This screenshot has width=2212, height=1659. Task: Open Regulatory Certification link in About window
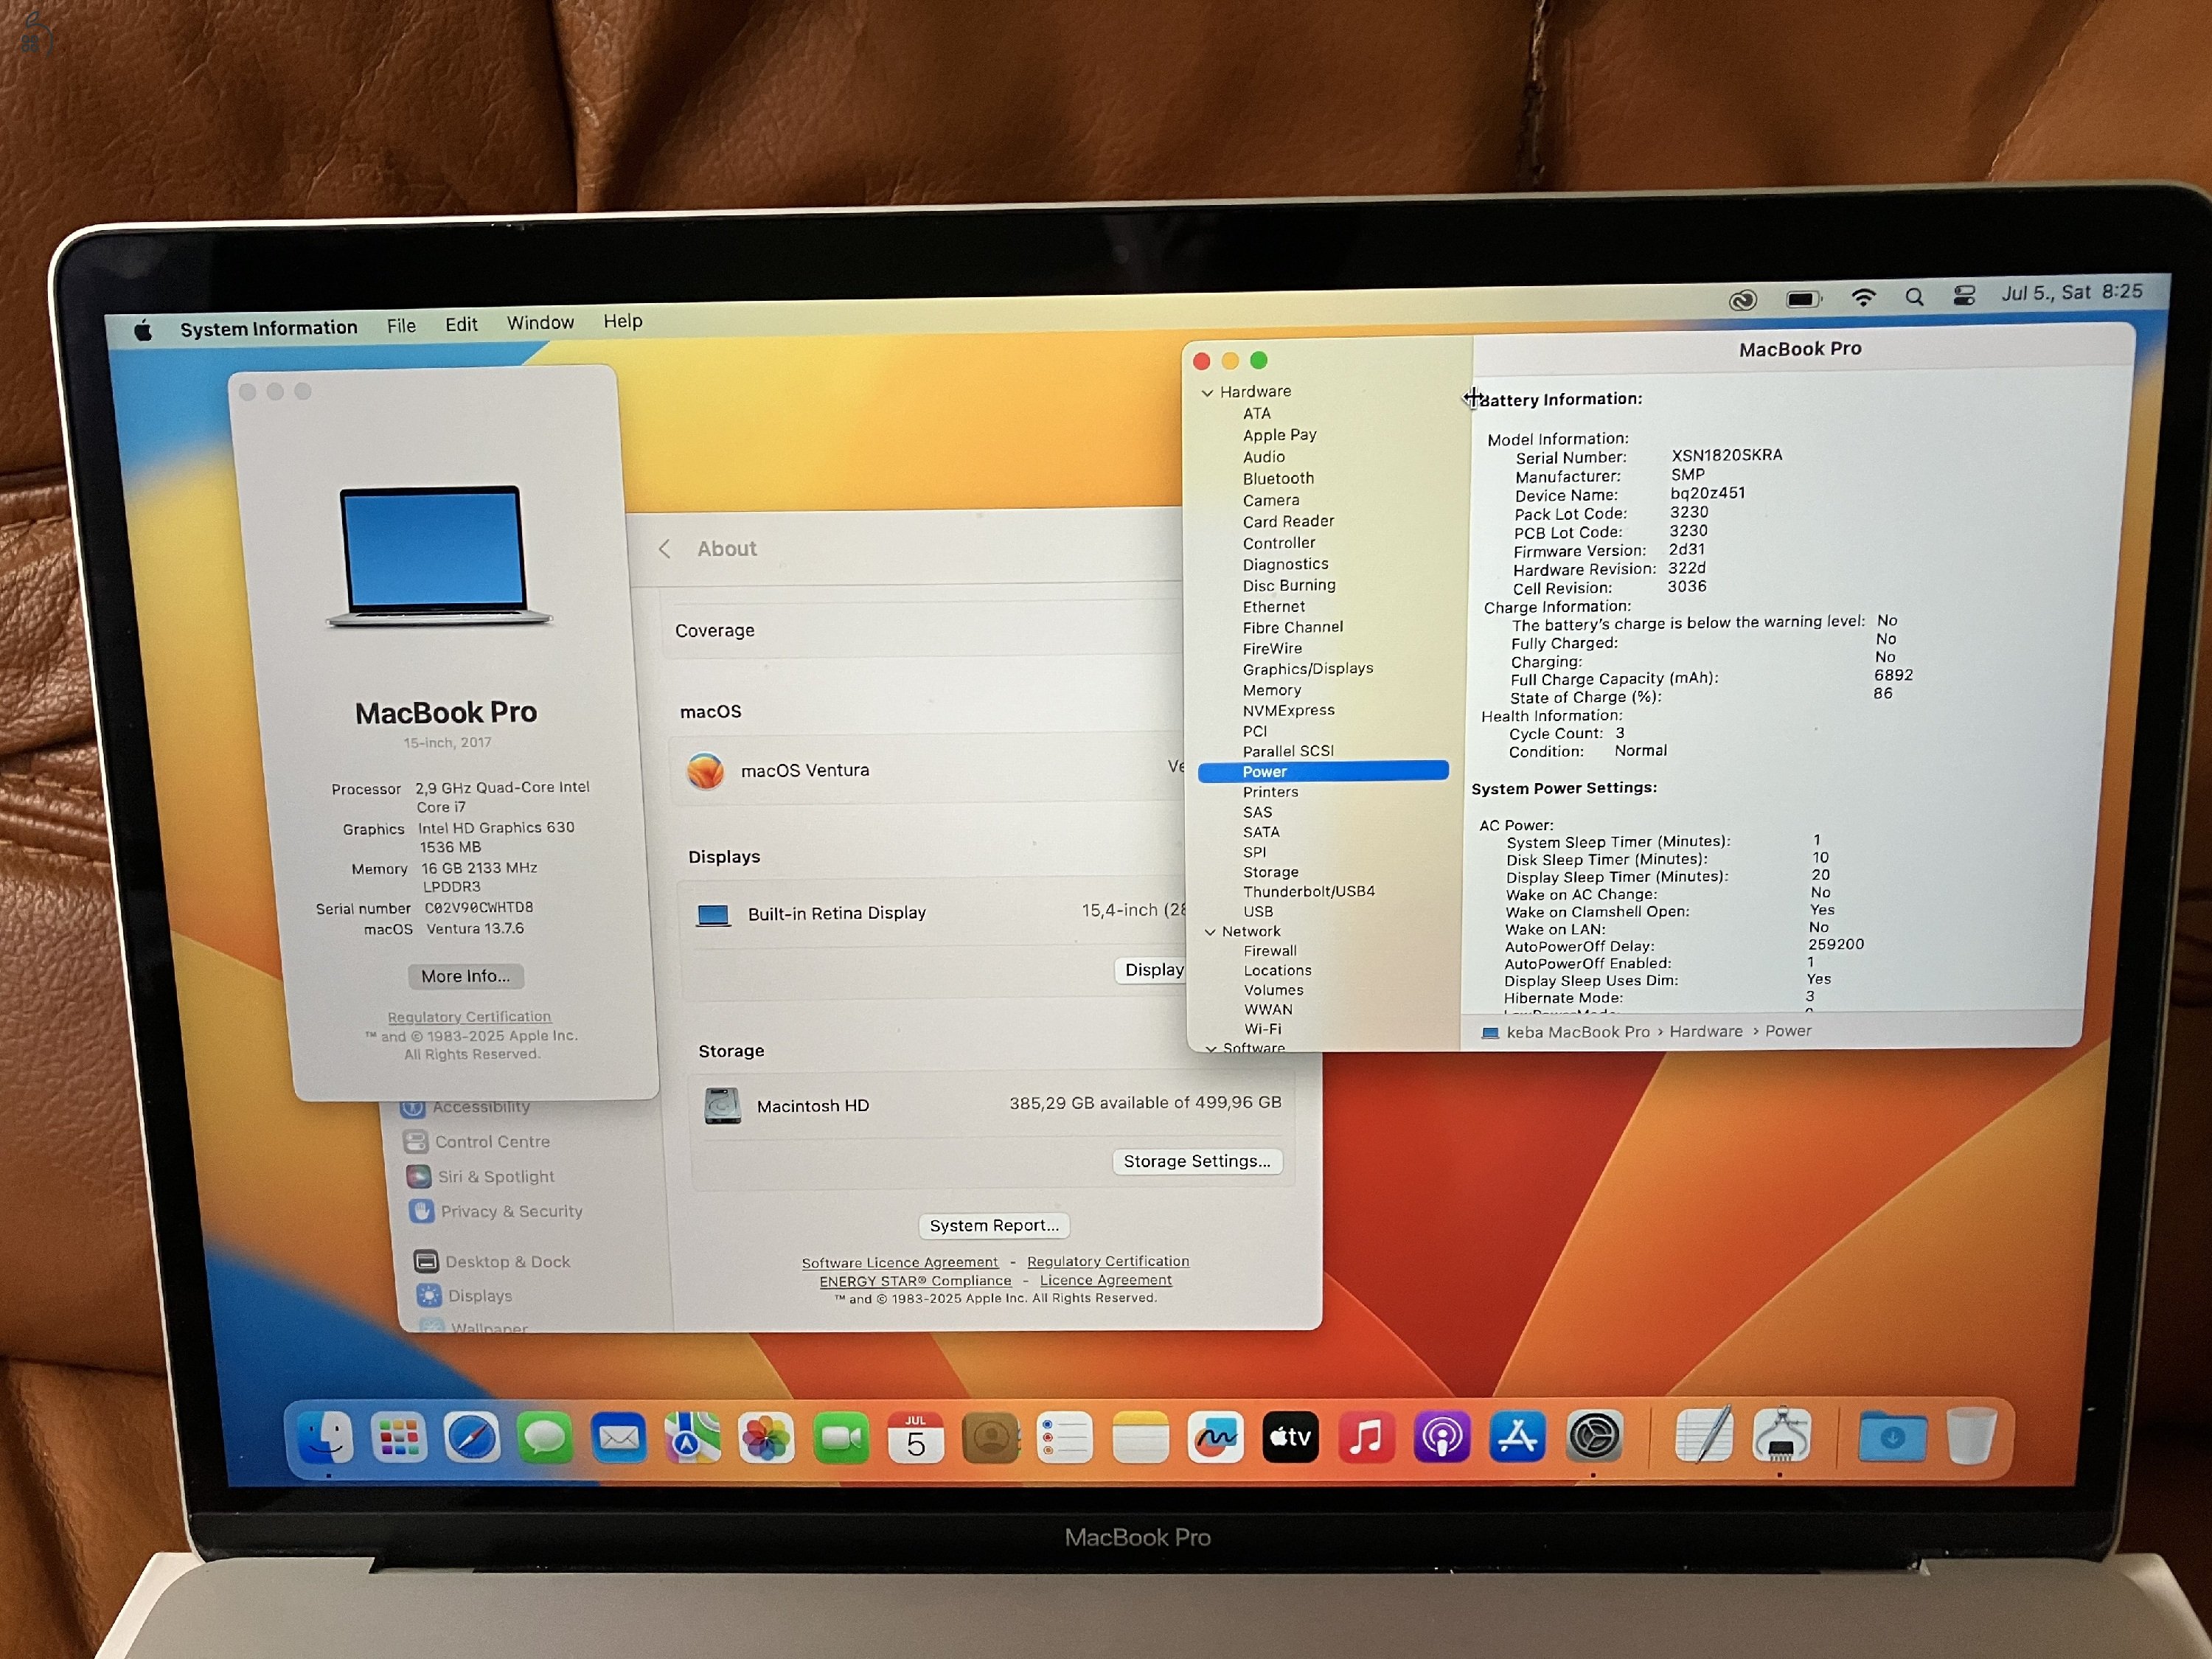(x=469, y=1017)
